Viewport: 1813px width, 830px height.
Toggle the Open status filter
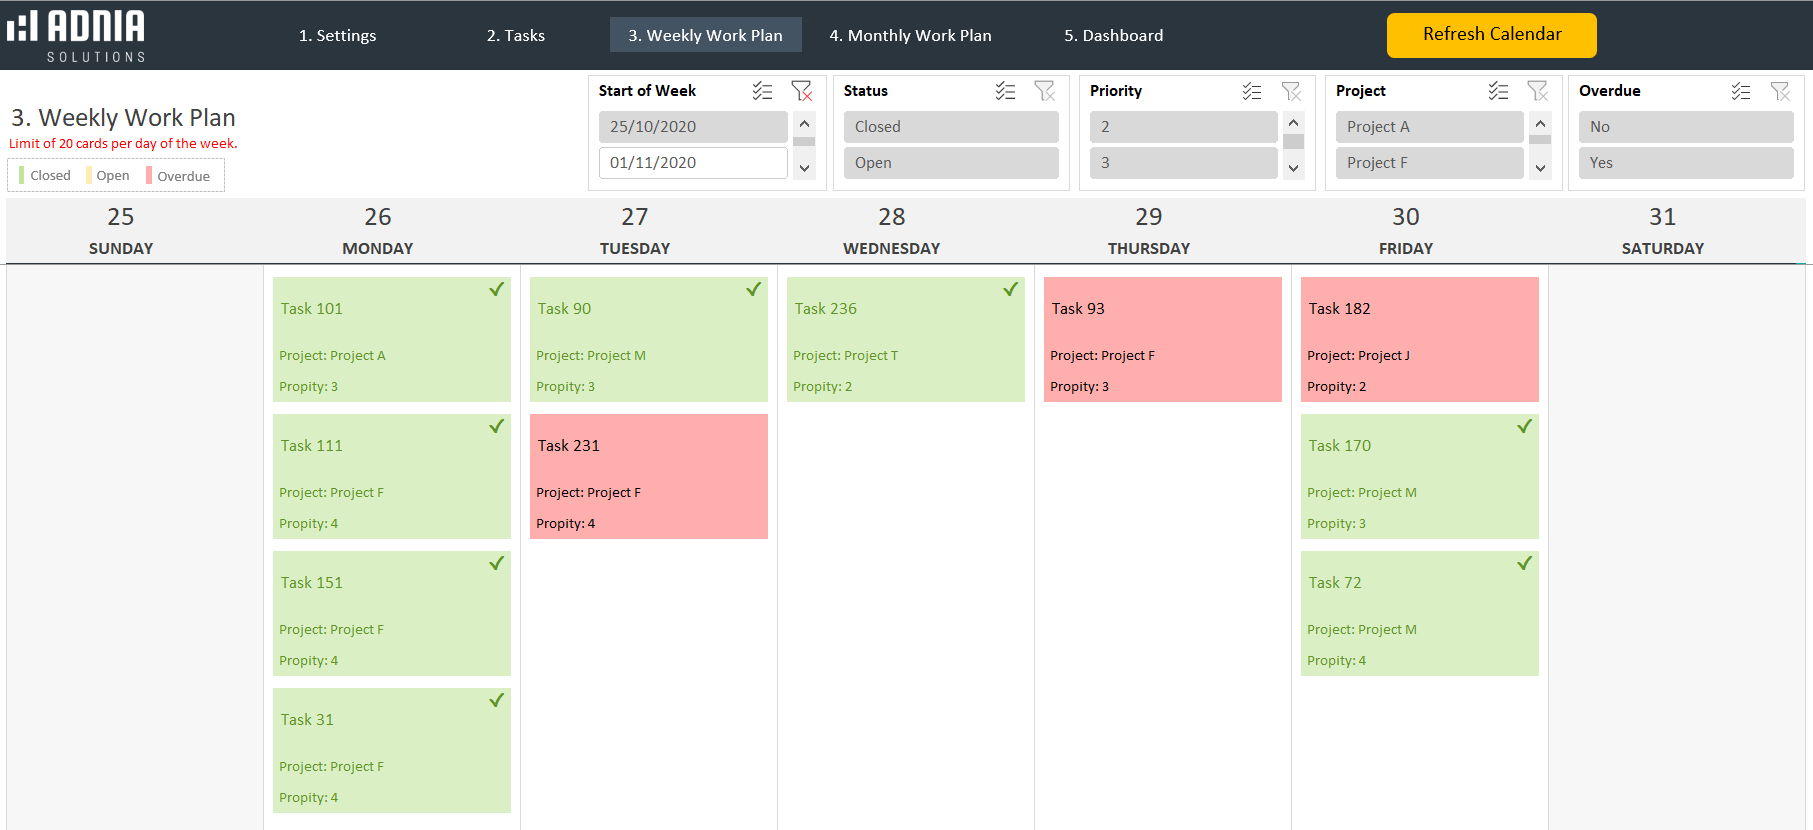[950, 163]
